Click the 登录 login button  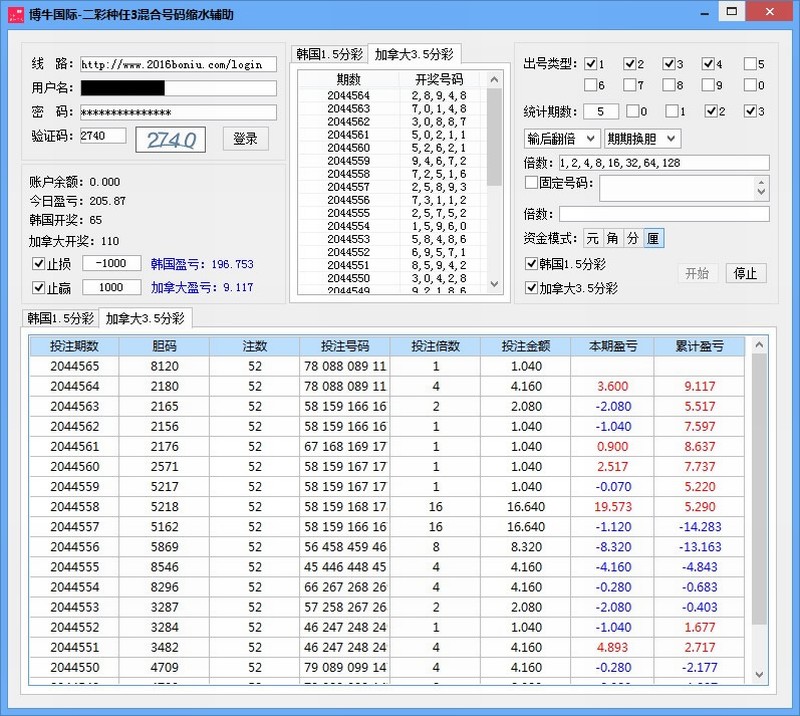(x=244, y=139)
